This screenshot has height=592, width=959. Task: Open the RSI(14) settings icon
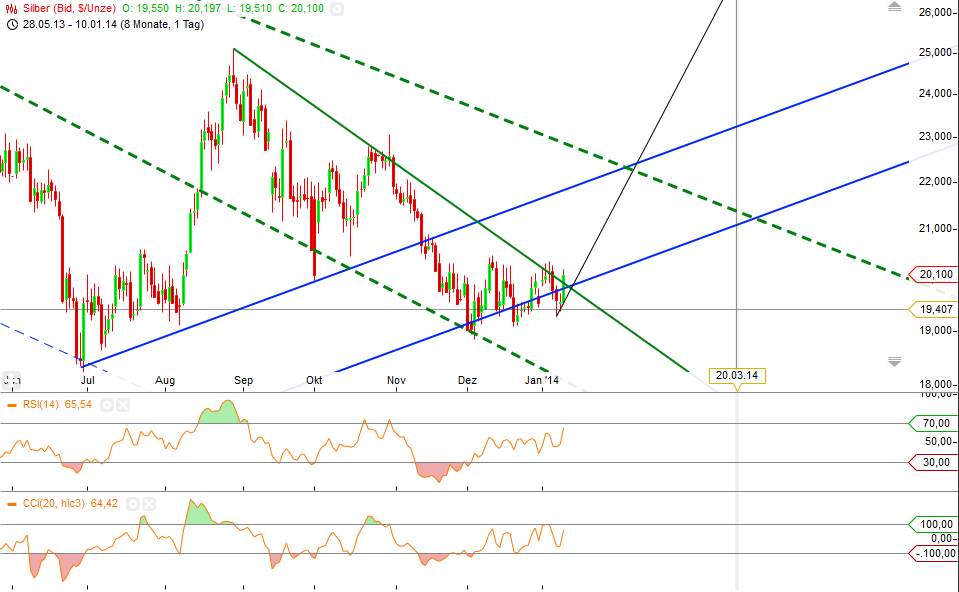point(107,405)
